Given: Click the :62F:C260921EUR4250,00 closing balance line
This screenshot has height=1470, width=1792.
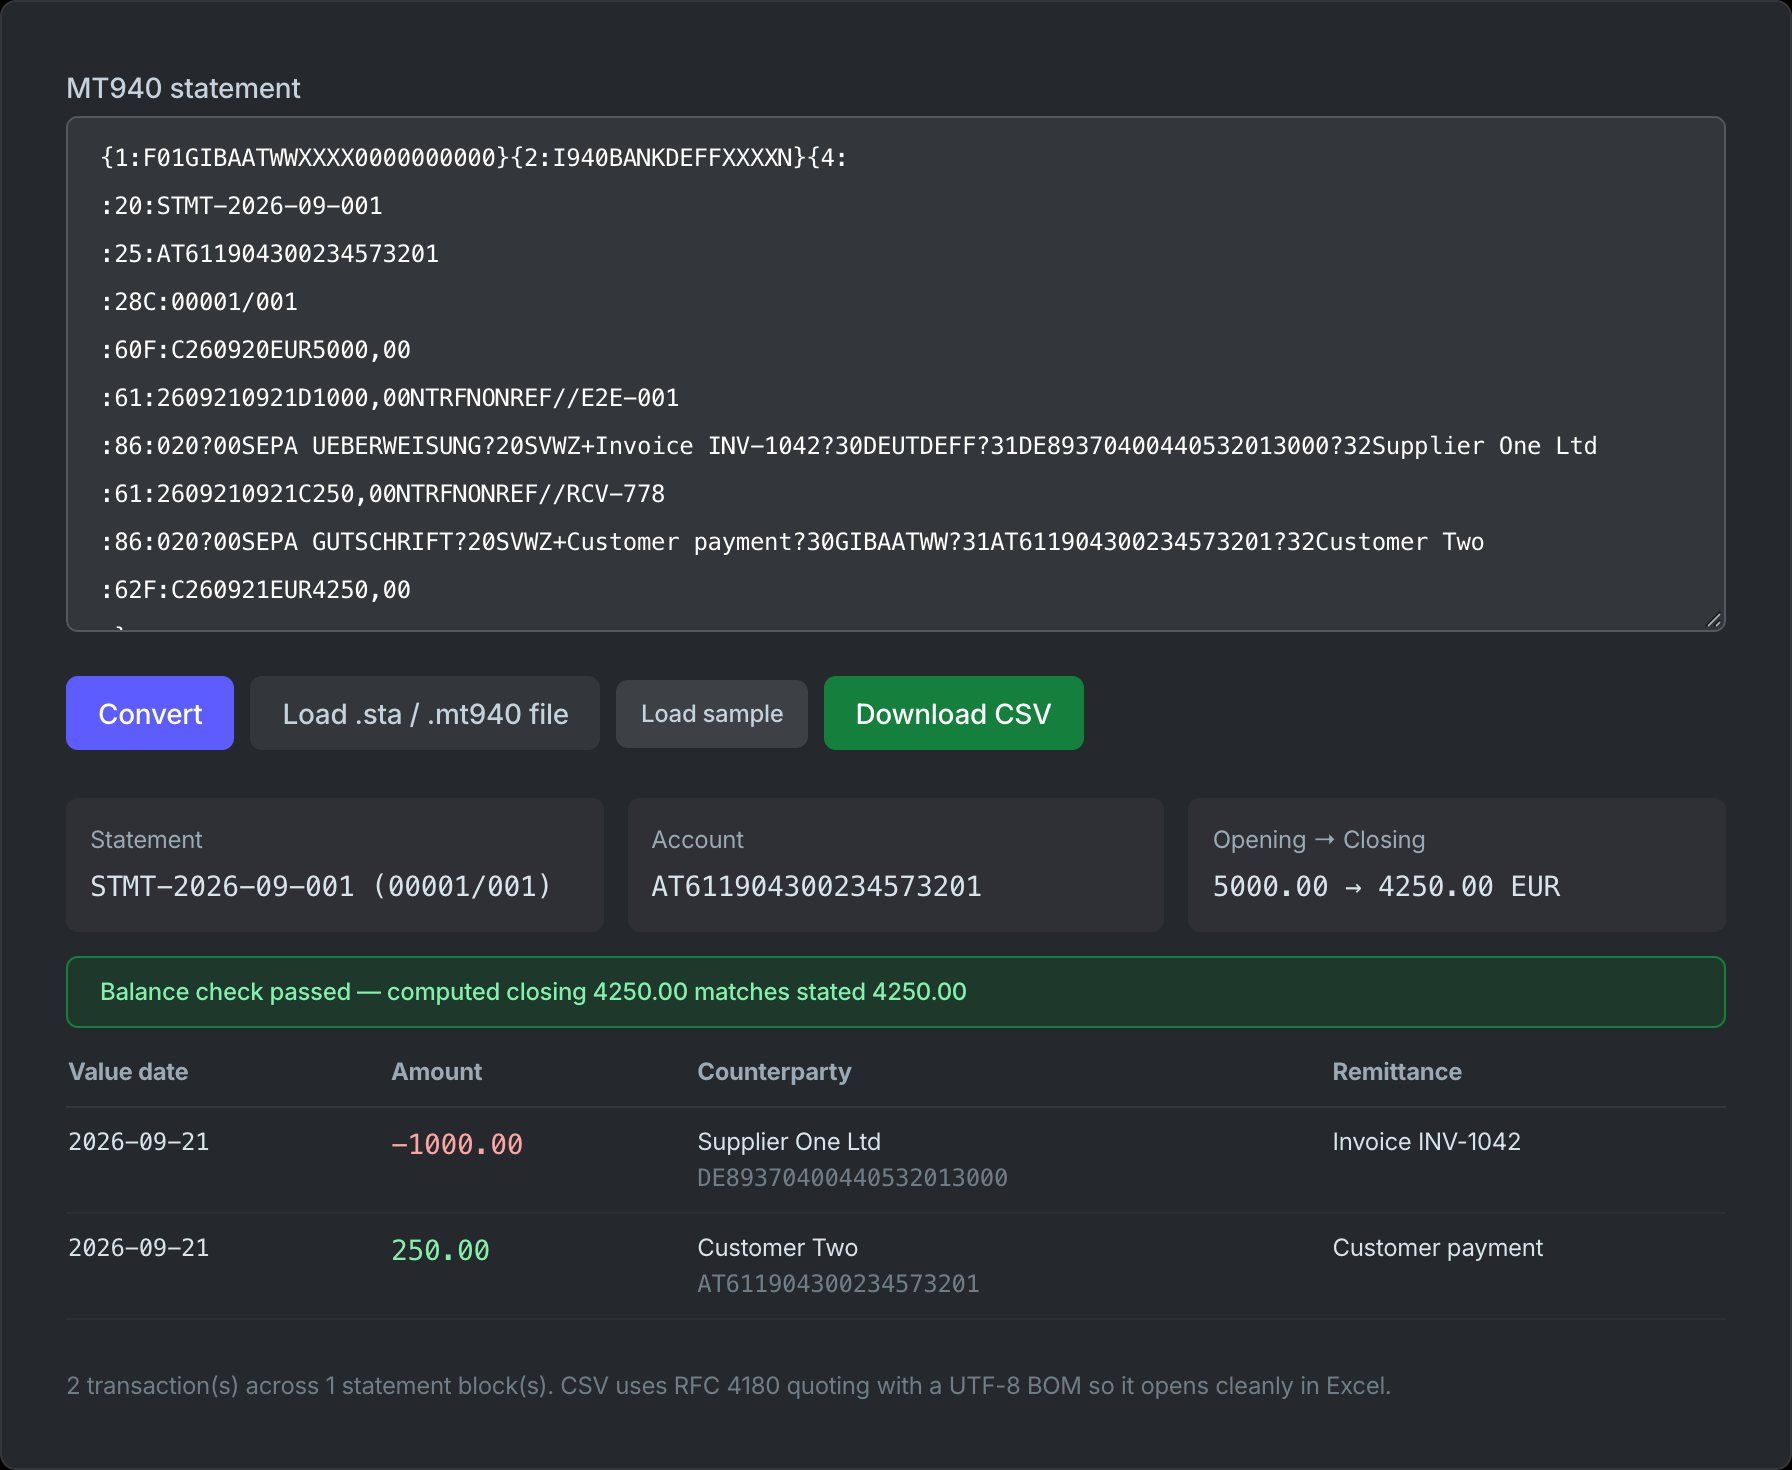Looking at the screenshot, I should coord(256,590).
